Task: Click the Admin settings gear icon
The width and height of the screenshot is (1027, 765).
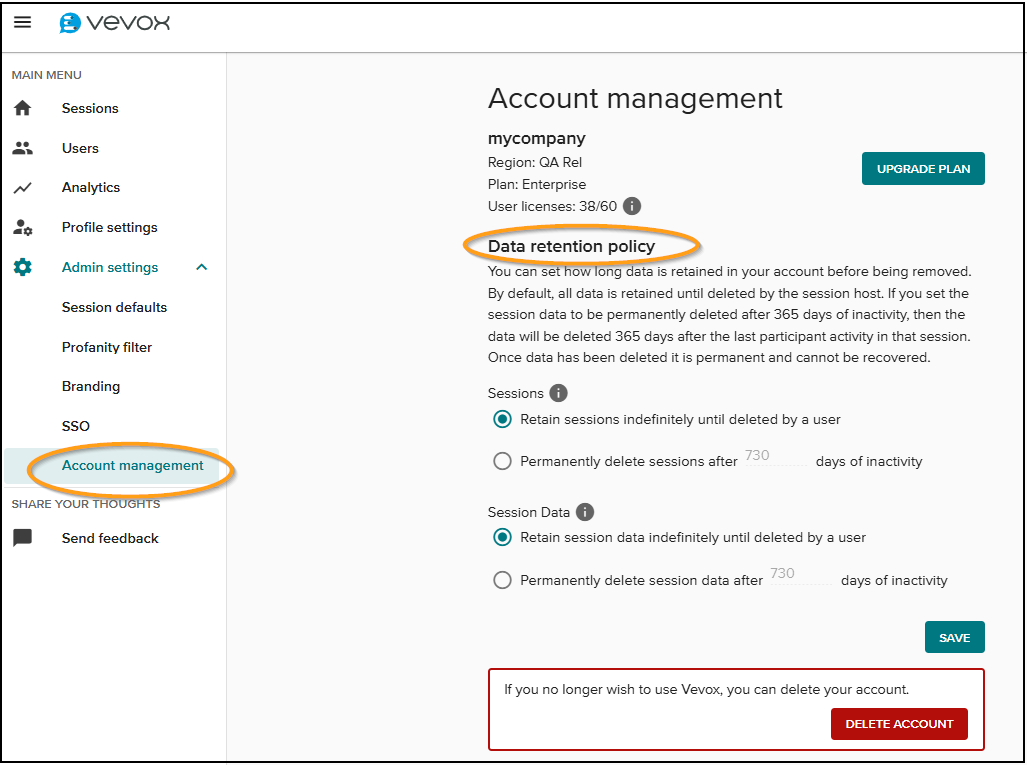Action: (x=22, y=267)
